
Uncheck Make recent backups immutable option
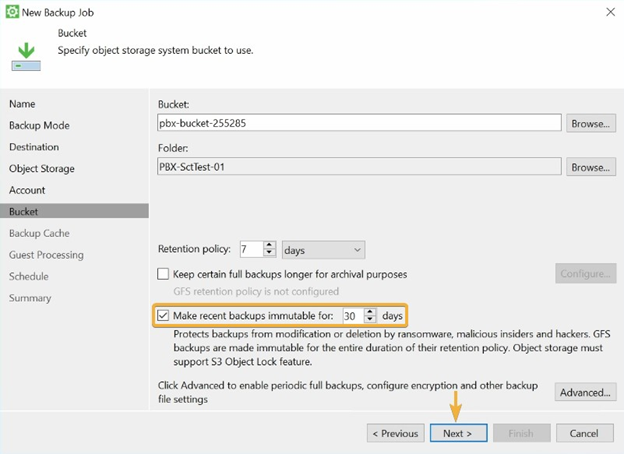[163, 316]
